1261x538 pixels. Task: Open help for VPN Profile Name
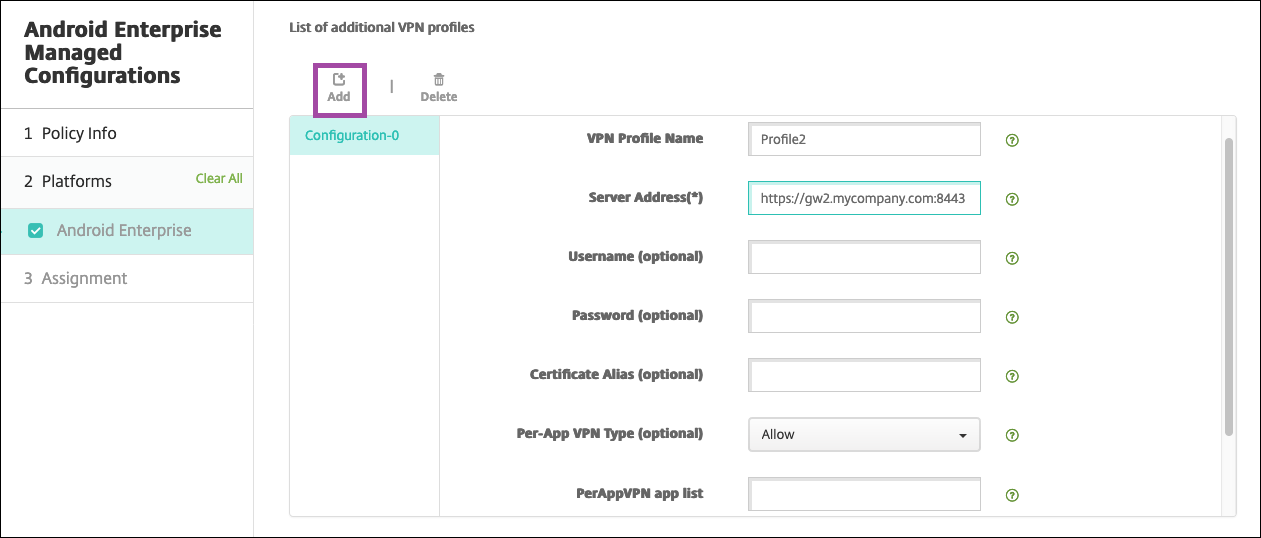pos(1012,141)
